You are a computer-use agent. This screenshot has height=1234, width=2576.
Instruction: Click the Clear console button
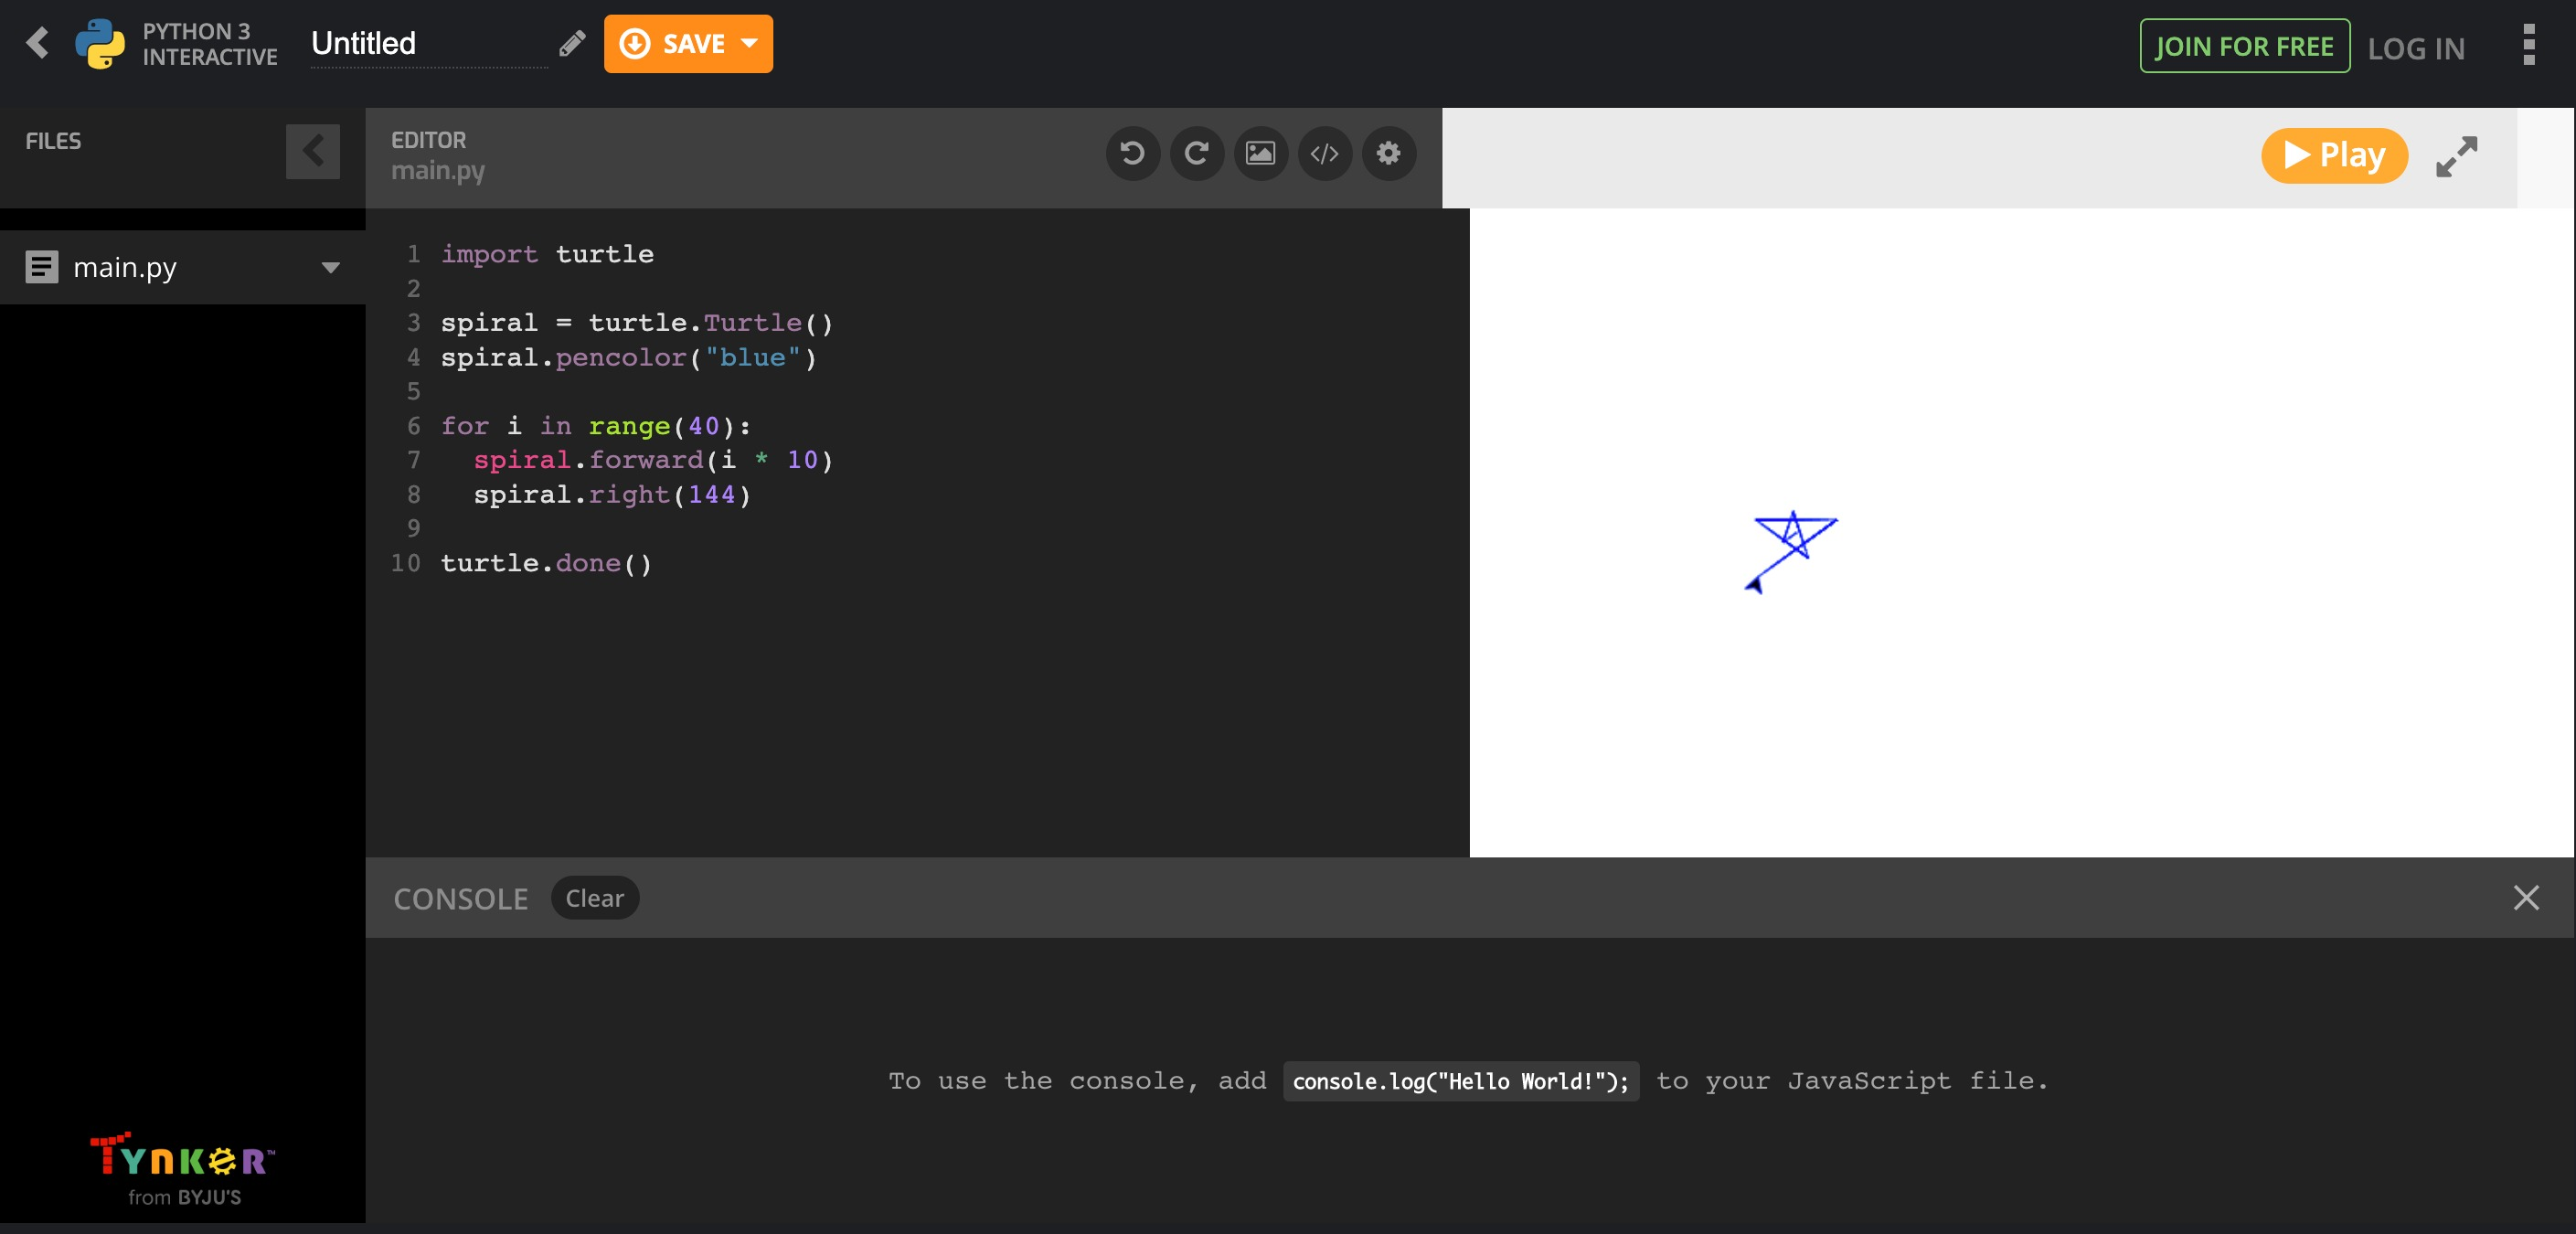[594, 898]
